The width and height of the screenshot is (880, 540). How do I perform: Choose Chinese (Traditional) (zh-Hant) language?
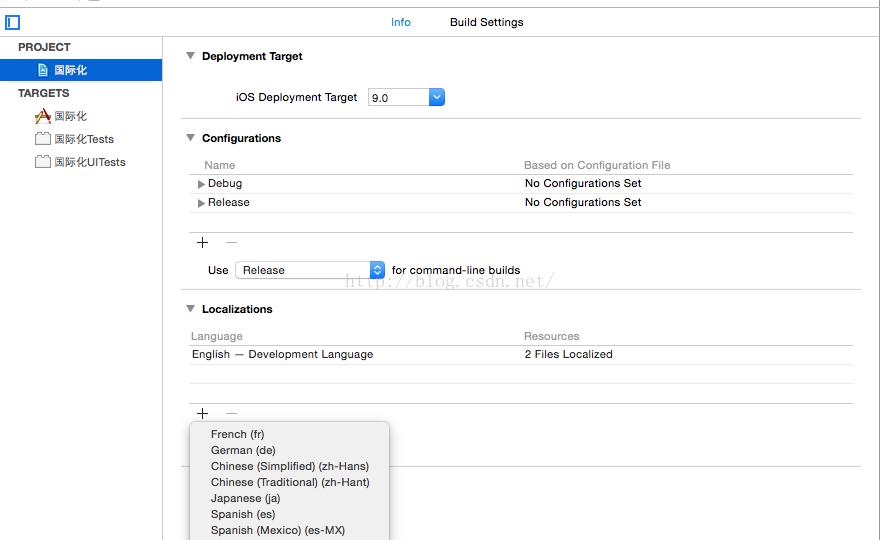tap(290, 482)
